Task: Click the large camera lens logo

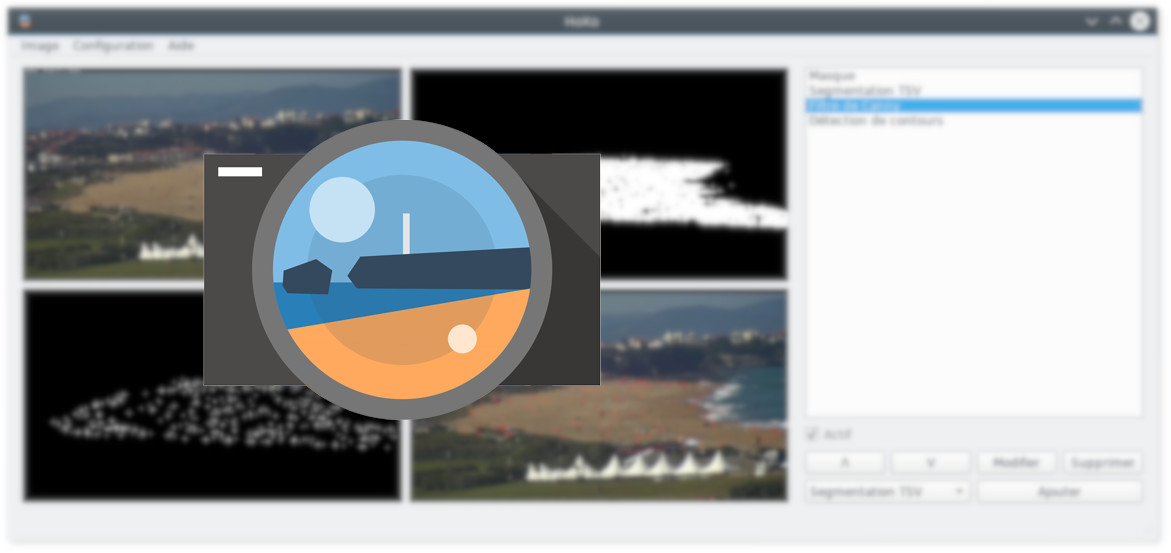Action: 401,269
